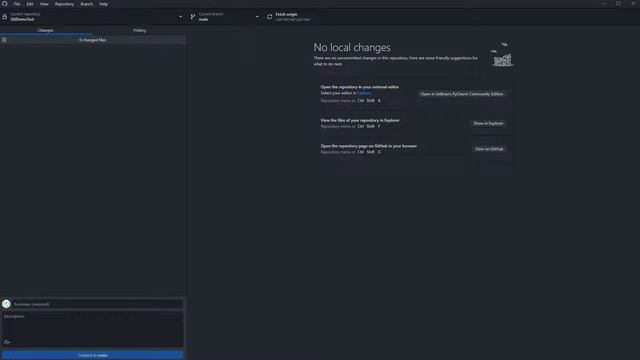The image size is (640, 360).
Task: Open the Options link for editor selection
Action: (x=364, y=93)
